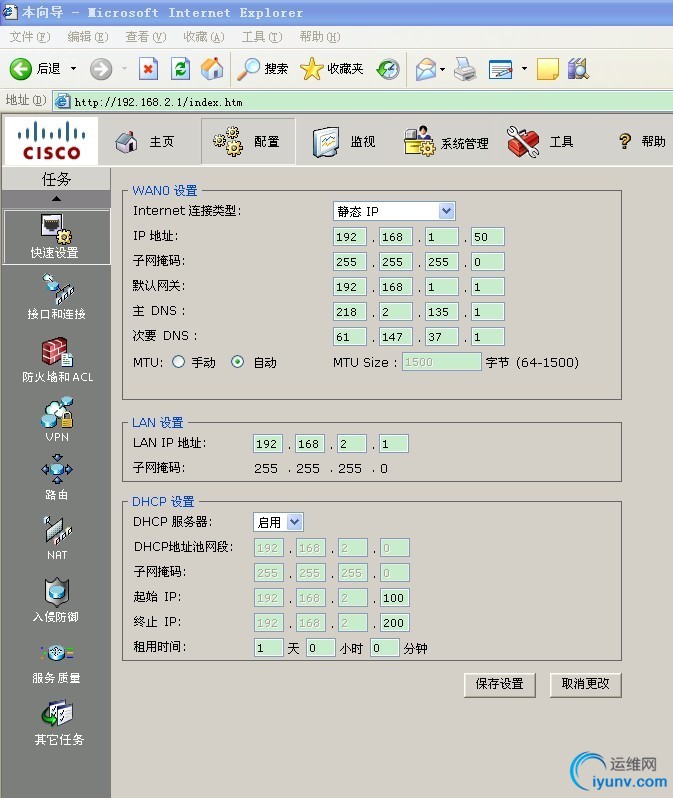Image resolution: width=673 pixels, height=798 pixels.
Task: Open the 帮助 help tab
Action: 641,141
